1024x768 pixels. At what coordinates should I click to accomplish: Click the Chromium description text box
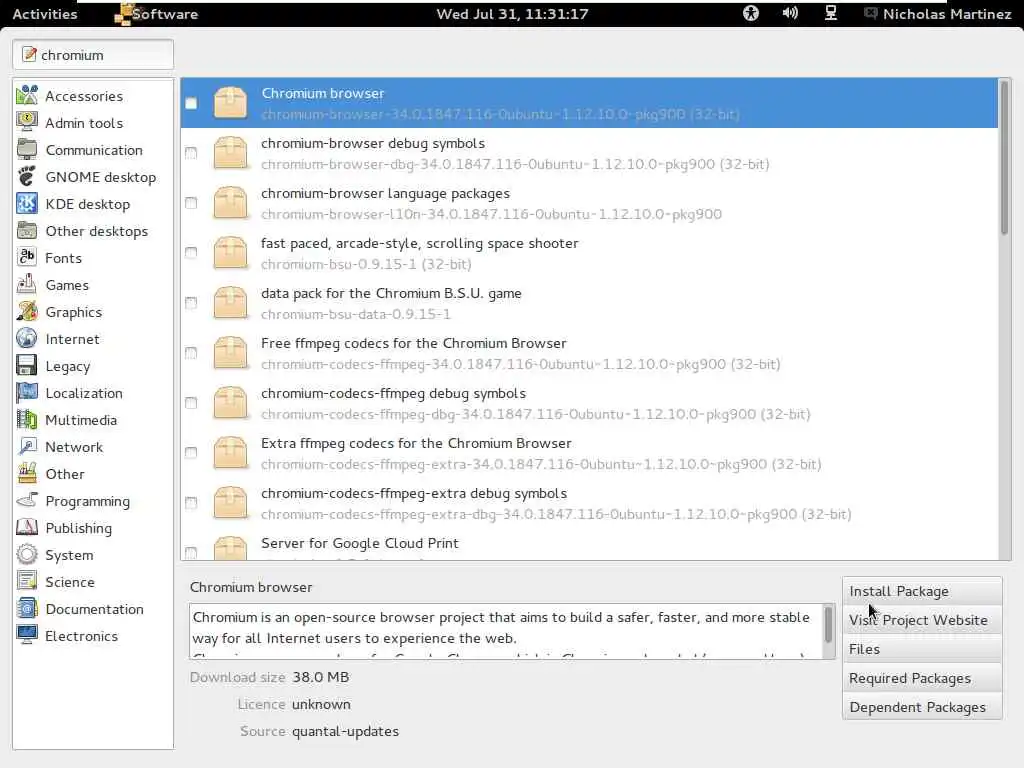(x=506, y=632)
